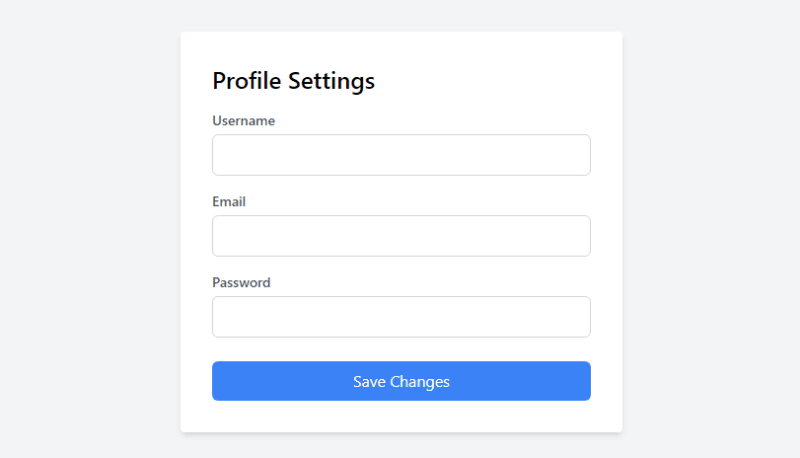
Task: Click inside the Email text box
Action: coord(401,236)
